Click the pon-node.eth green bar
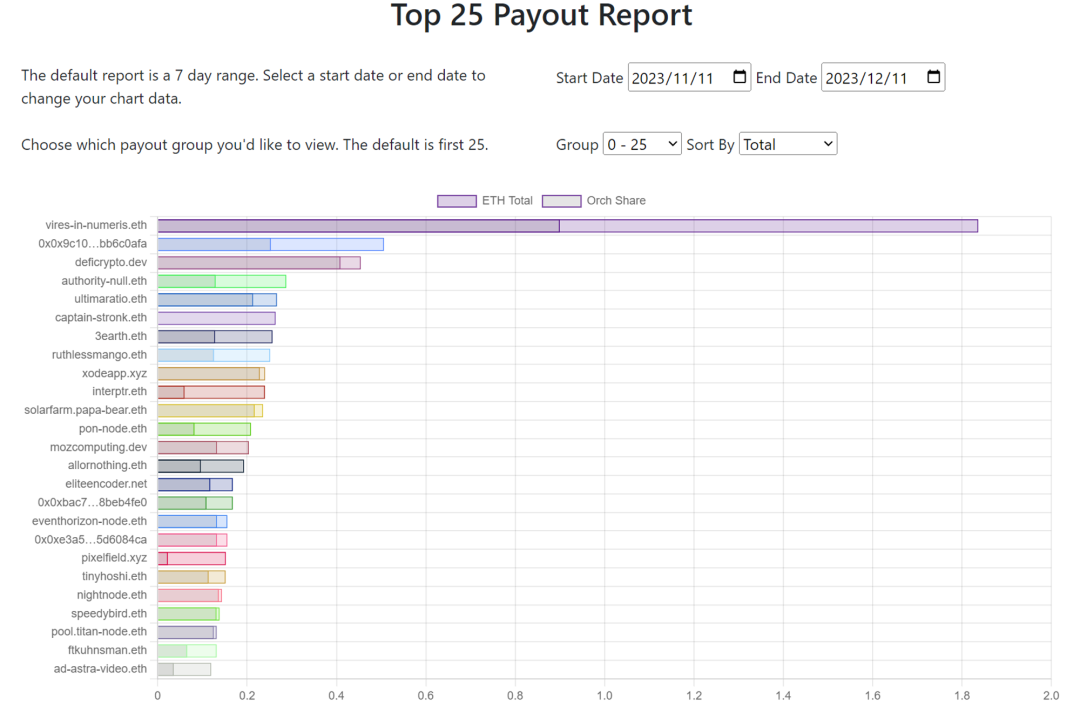The image size is (1080, 713). click(x=203, y=429)
